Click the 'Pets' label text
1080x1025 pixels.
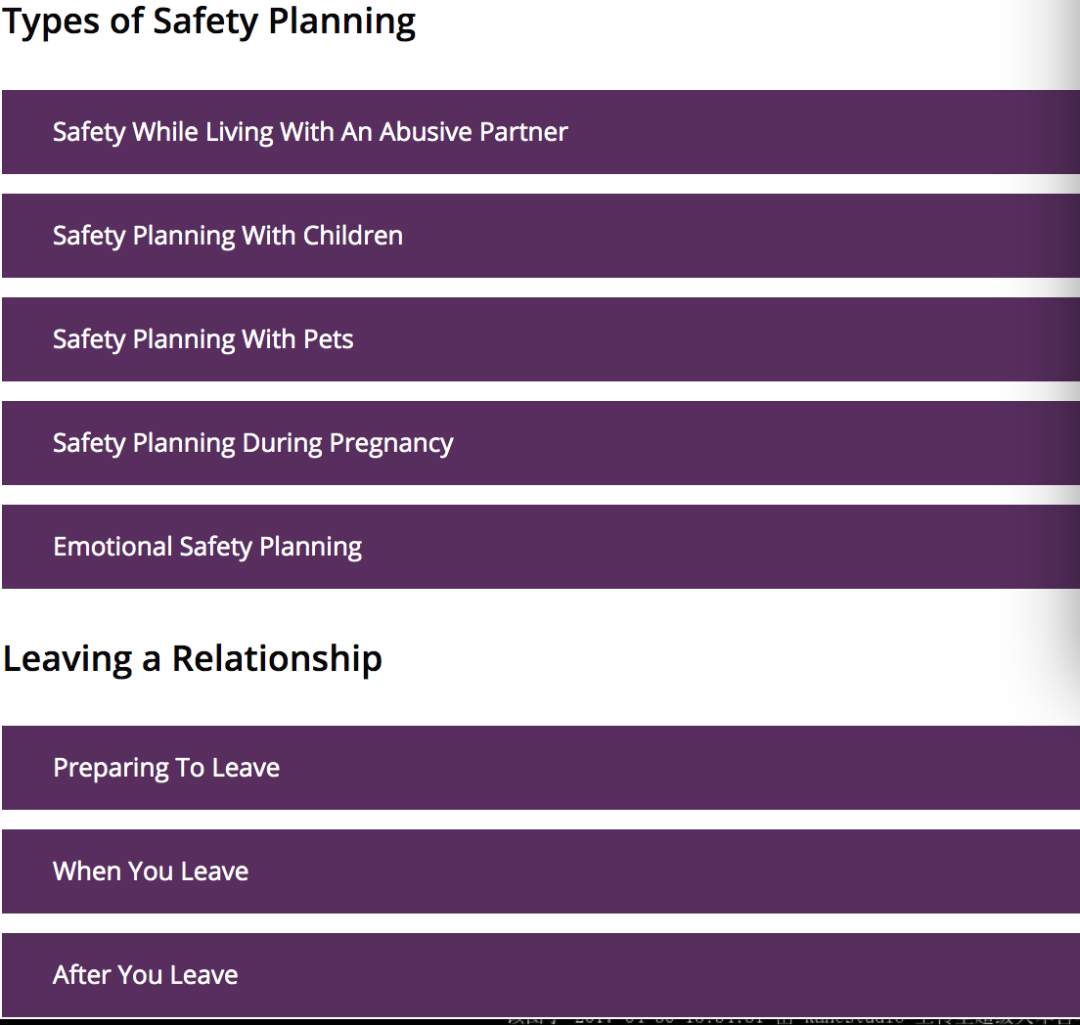327,339
